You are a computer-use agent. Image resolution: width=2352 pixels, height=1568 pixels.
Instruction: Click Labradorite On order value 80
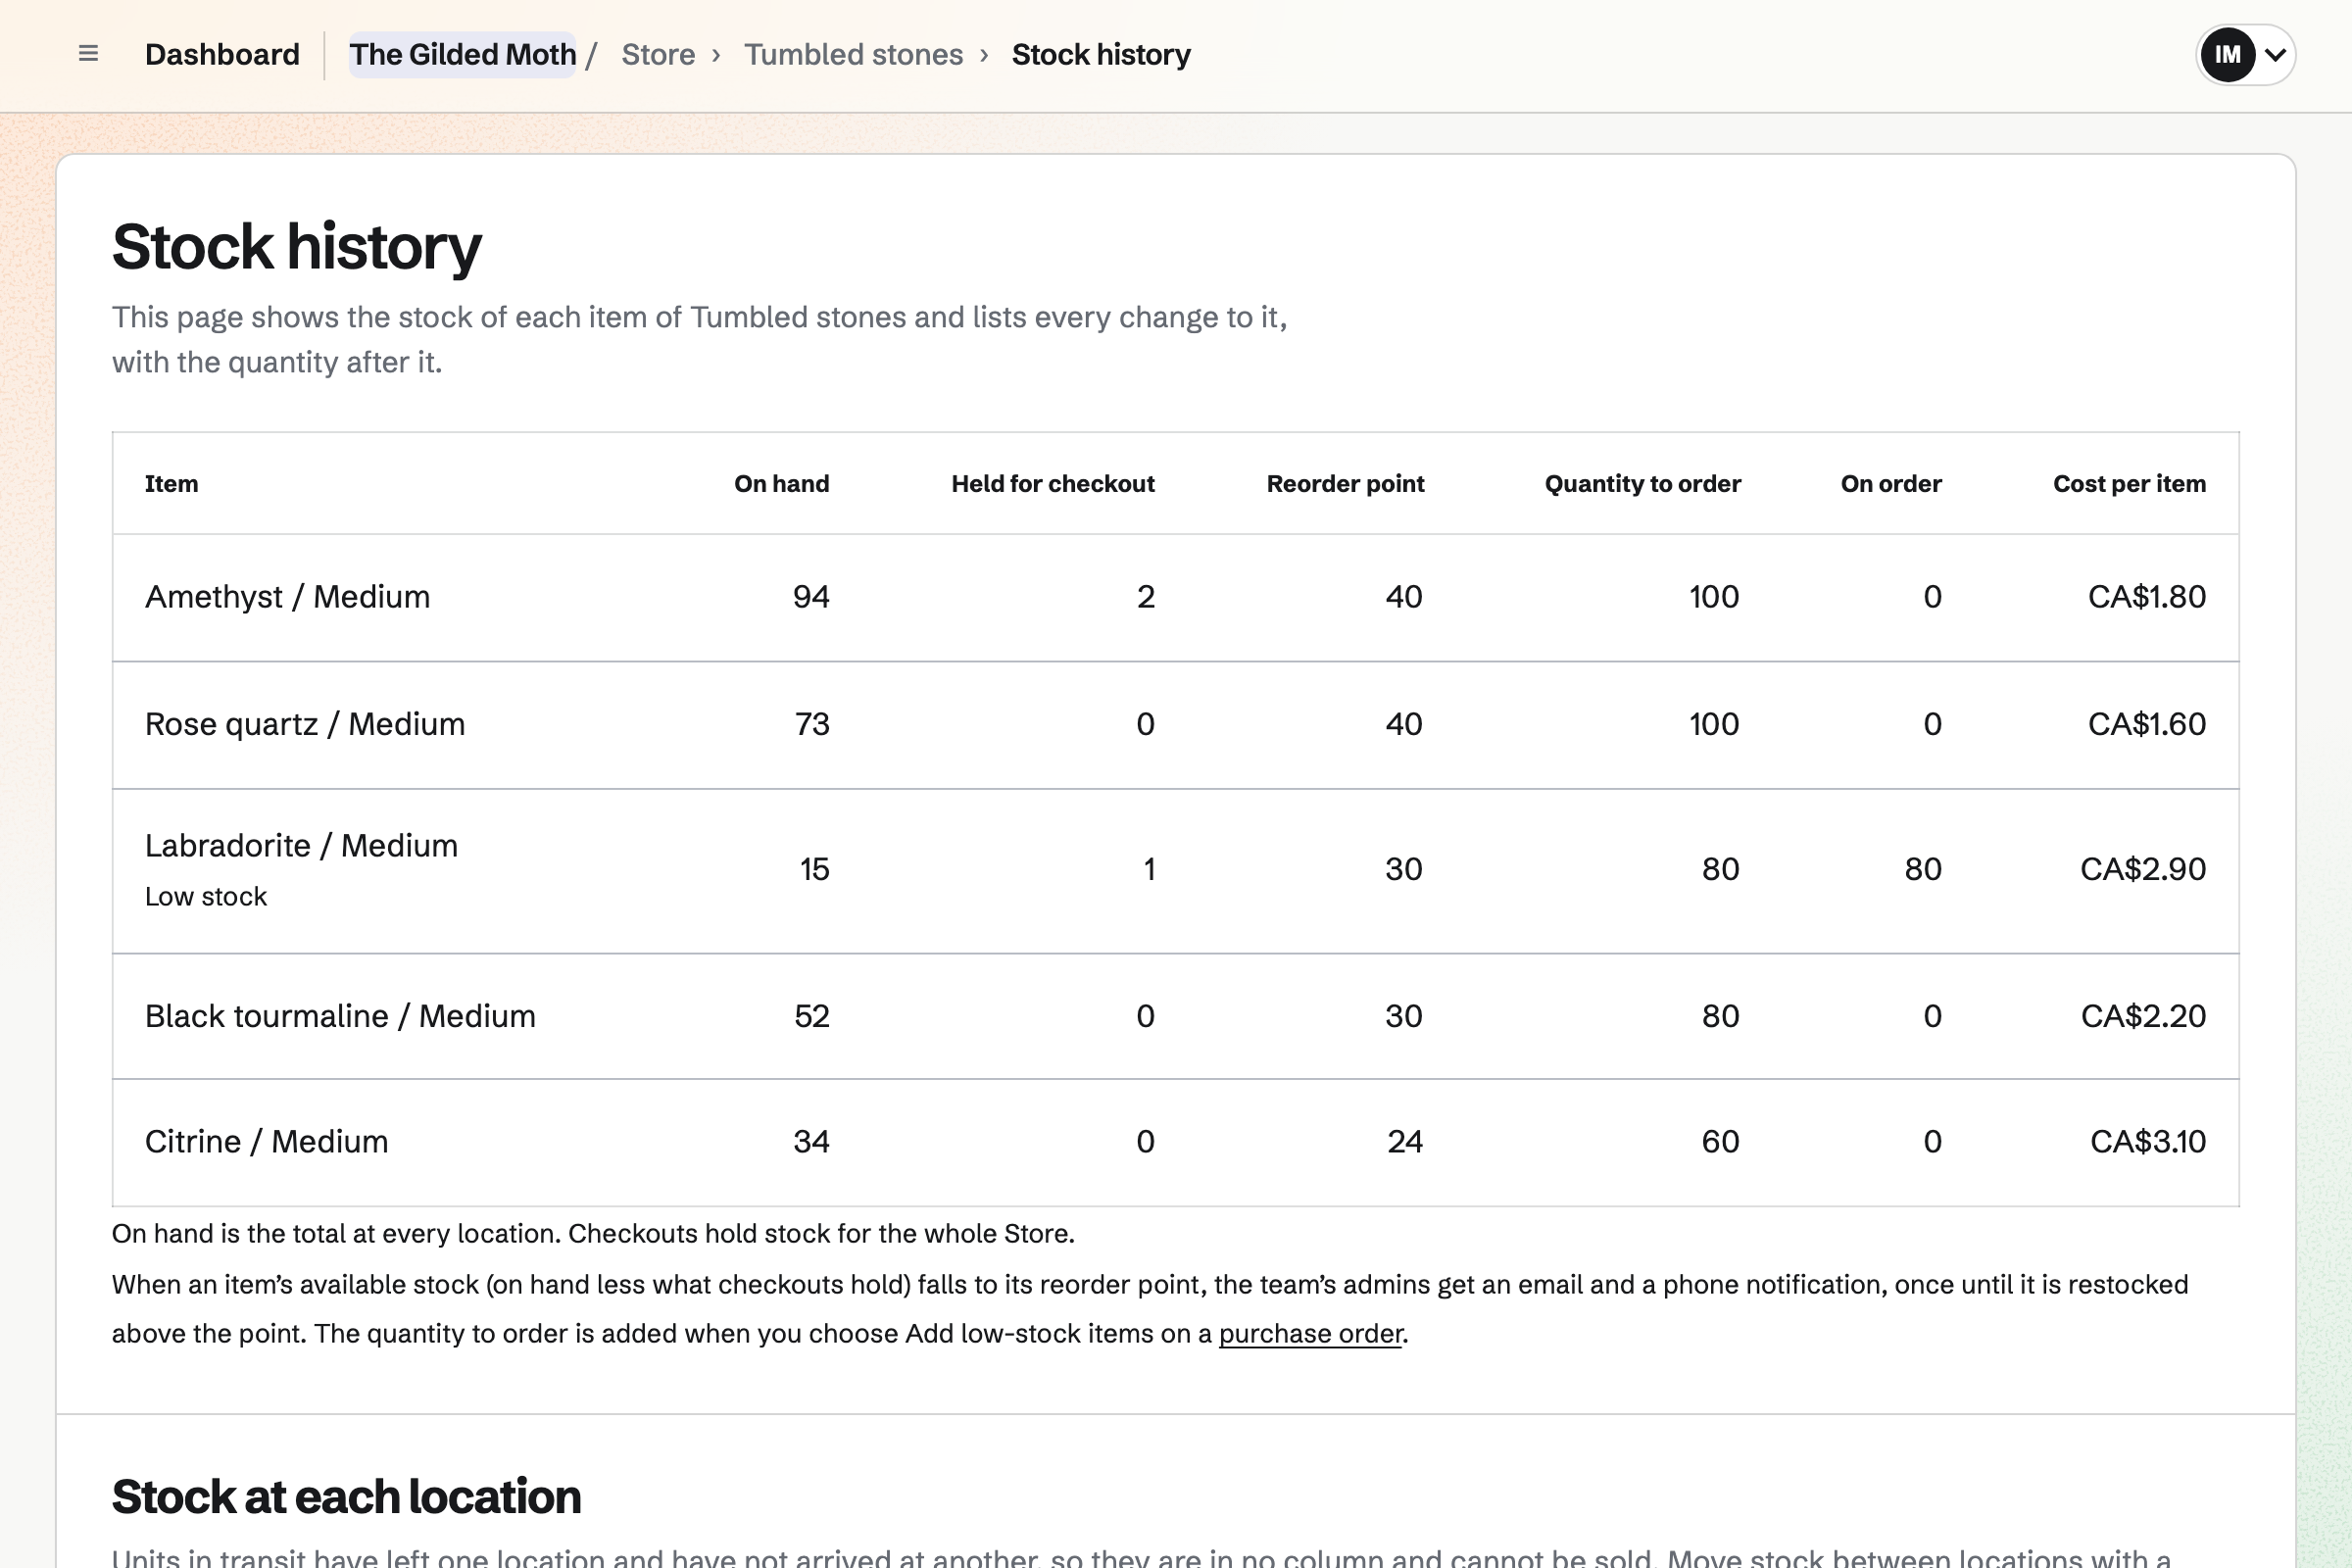(x=1922, y=869)
